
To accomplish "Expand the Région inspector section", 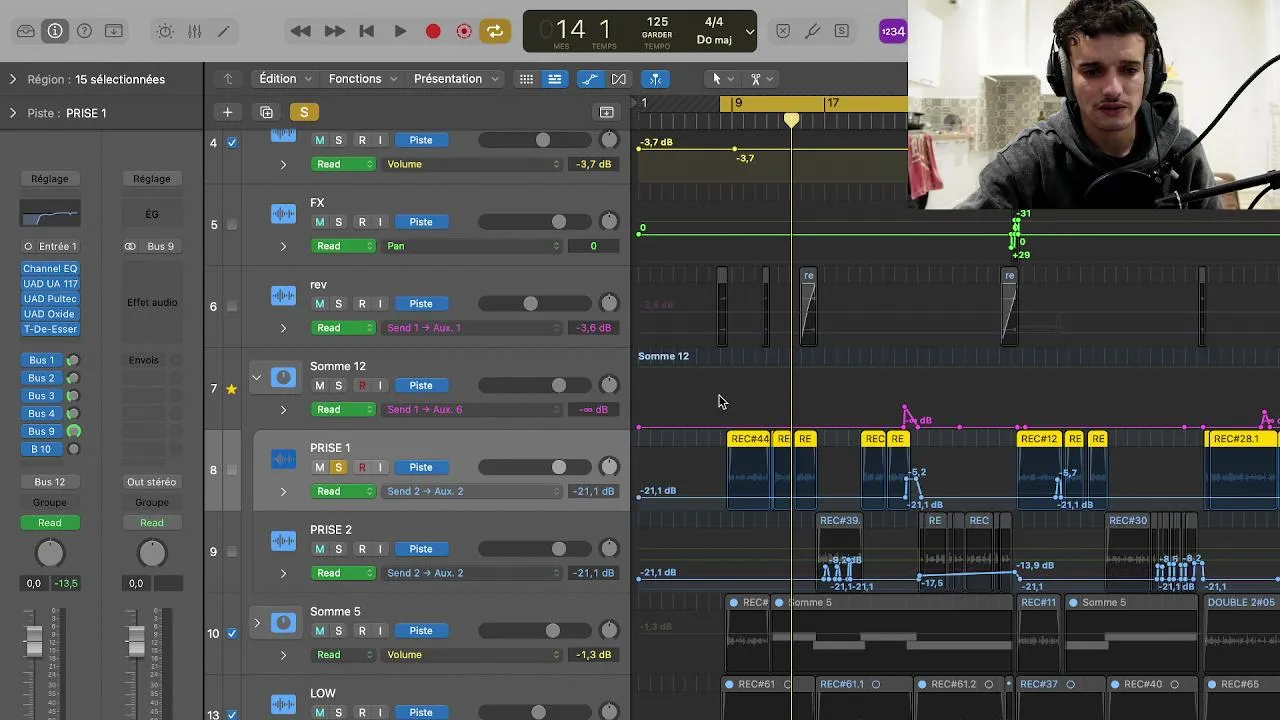I will pyautogui.click(x=13, y=79).
